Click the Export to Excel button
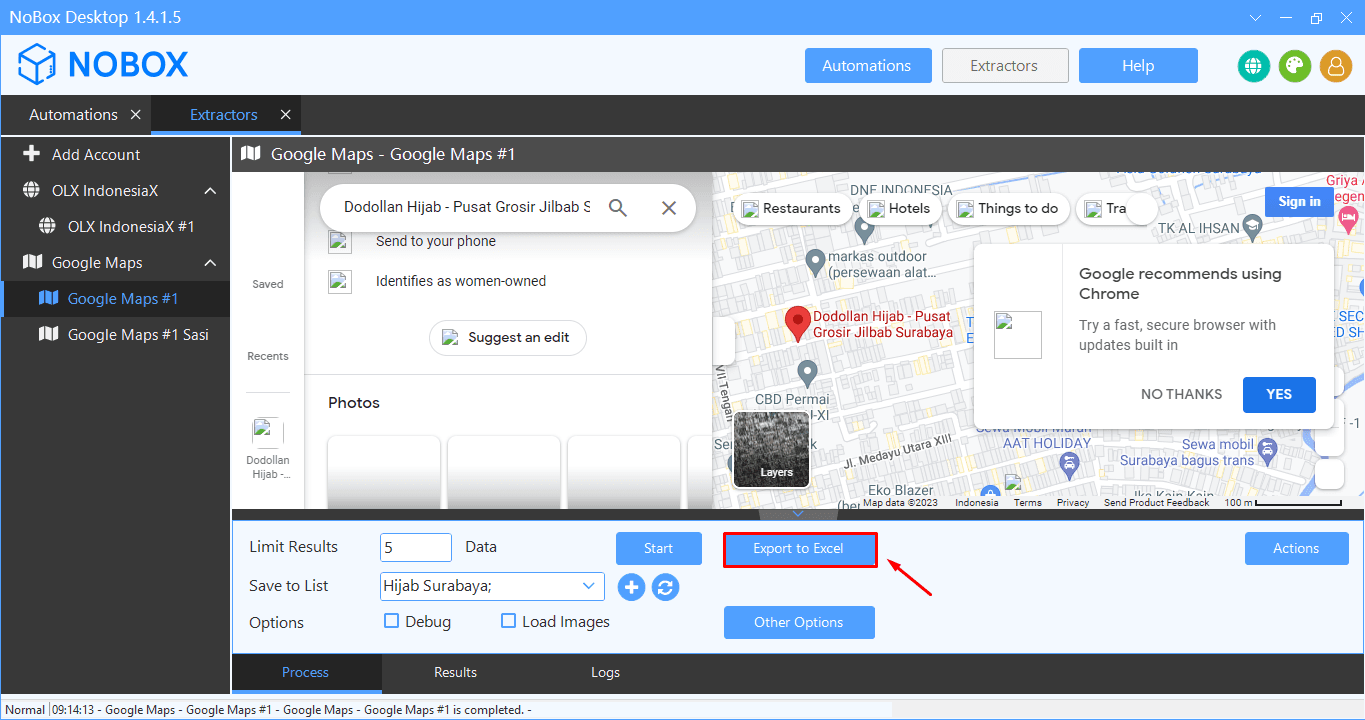The height and width of the screenshot is (720, 1365). [x=799, y=549]
